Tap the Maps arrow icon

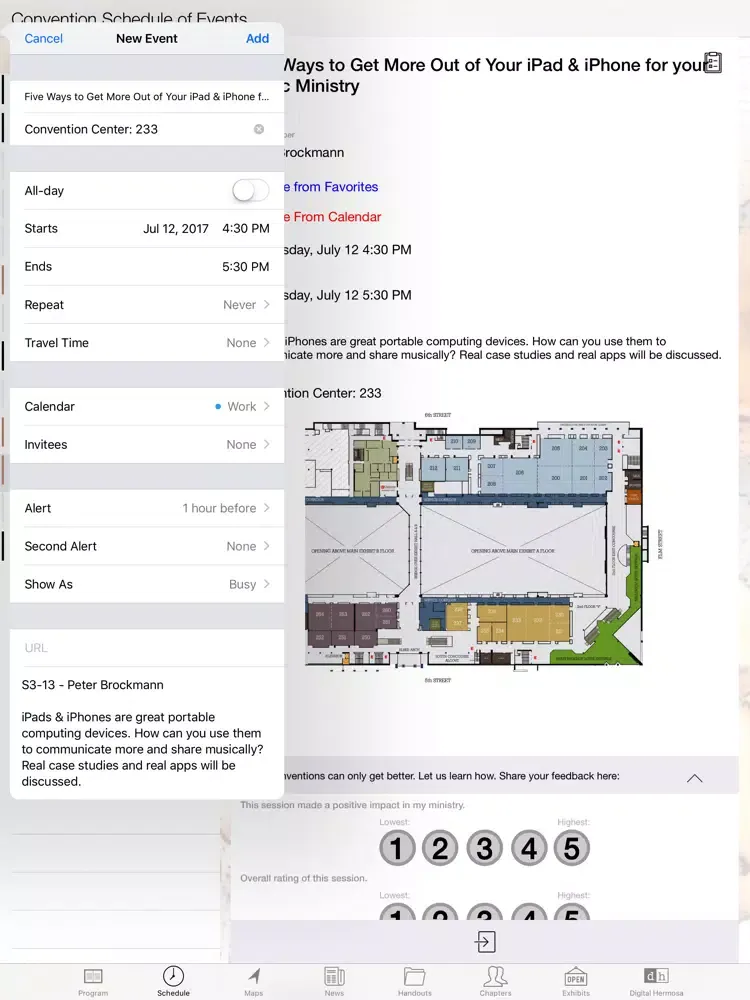254,976
